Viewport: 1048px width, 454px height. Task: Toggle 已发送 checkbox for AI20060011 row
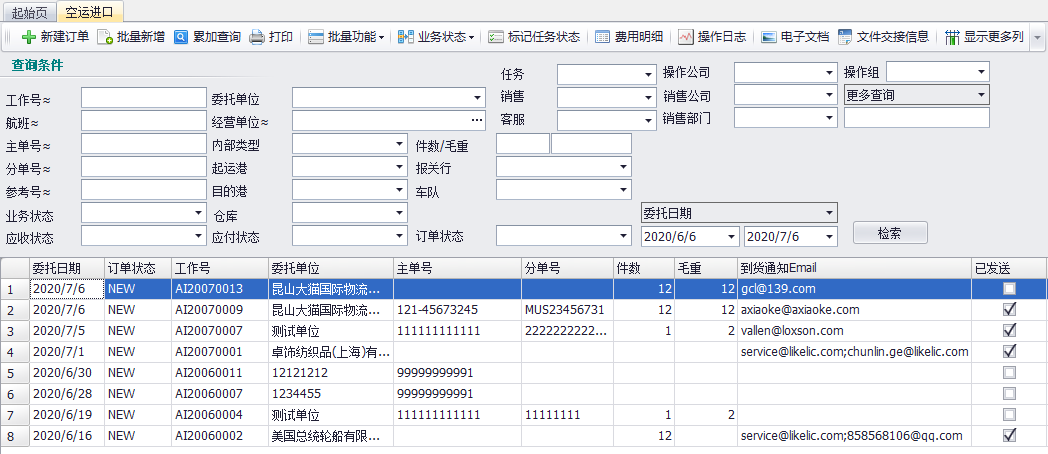tap(1009, 373)
